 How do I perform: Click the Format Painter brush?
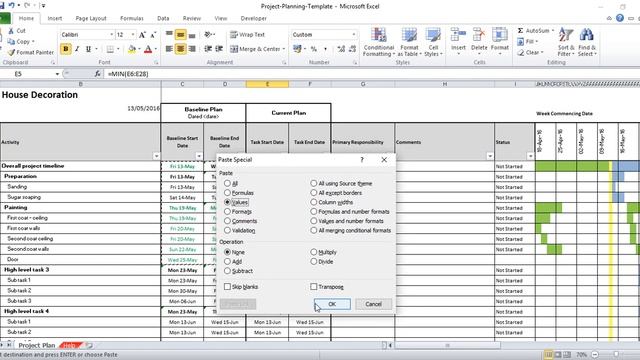11,52
